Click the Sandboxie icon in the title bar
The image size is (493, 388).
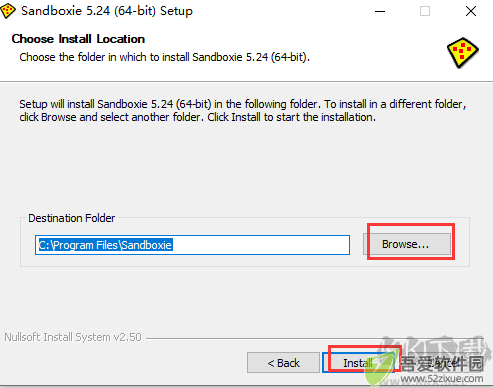pos(7,11)
